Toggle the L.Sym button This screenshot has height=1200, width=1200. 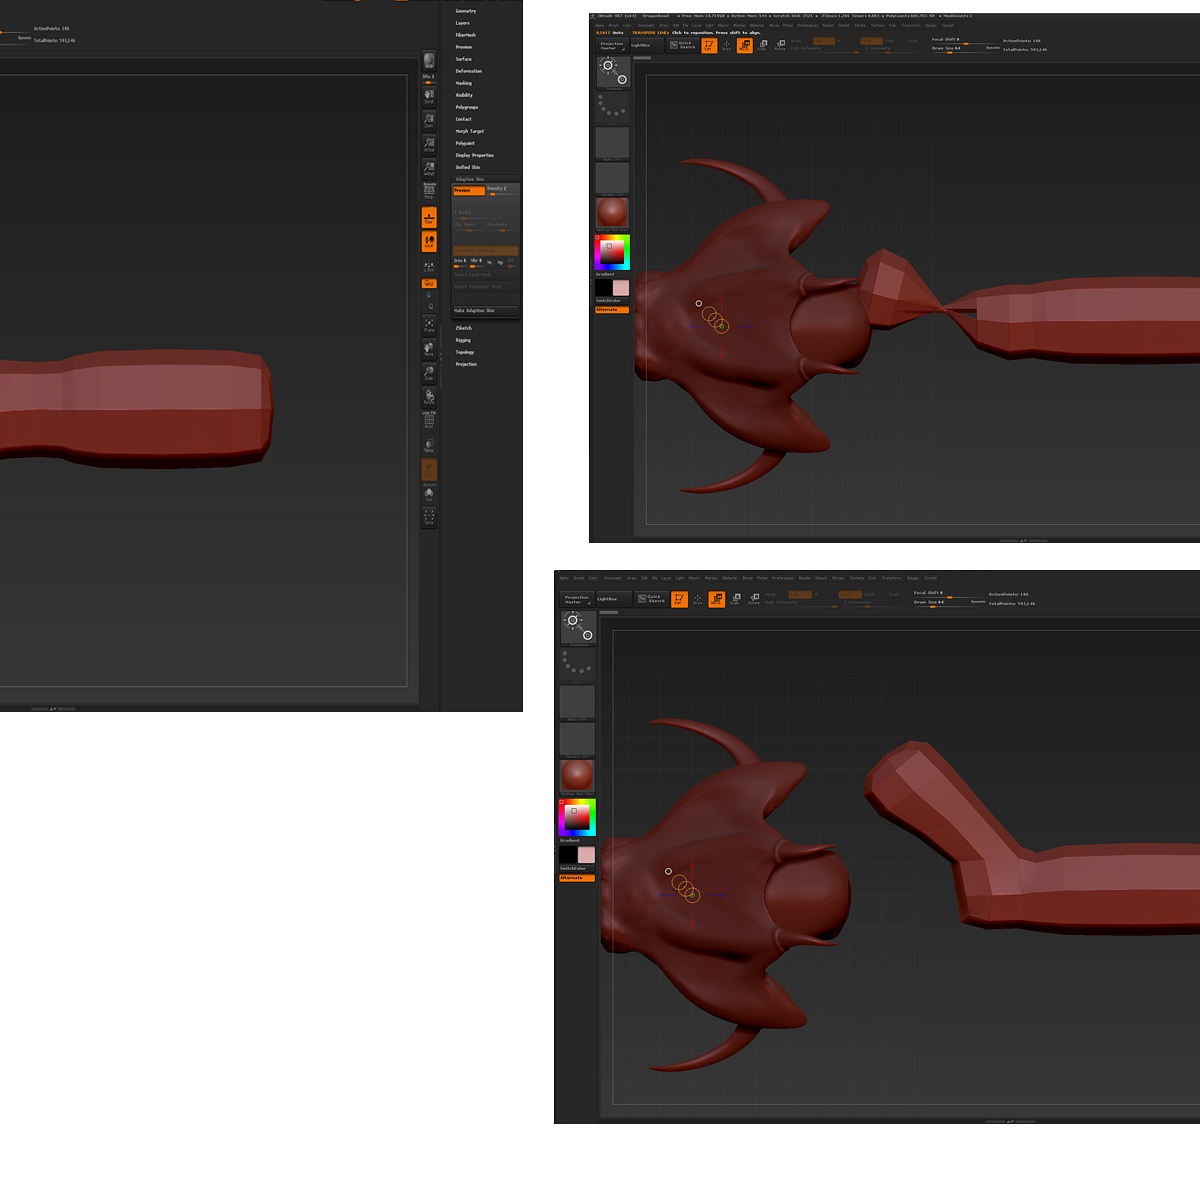tap(429, 267)
